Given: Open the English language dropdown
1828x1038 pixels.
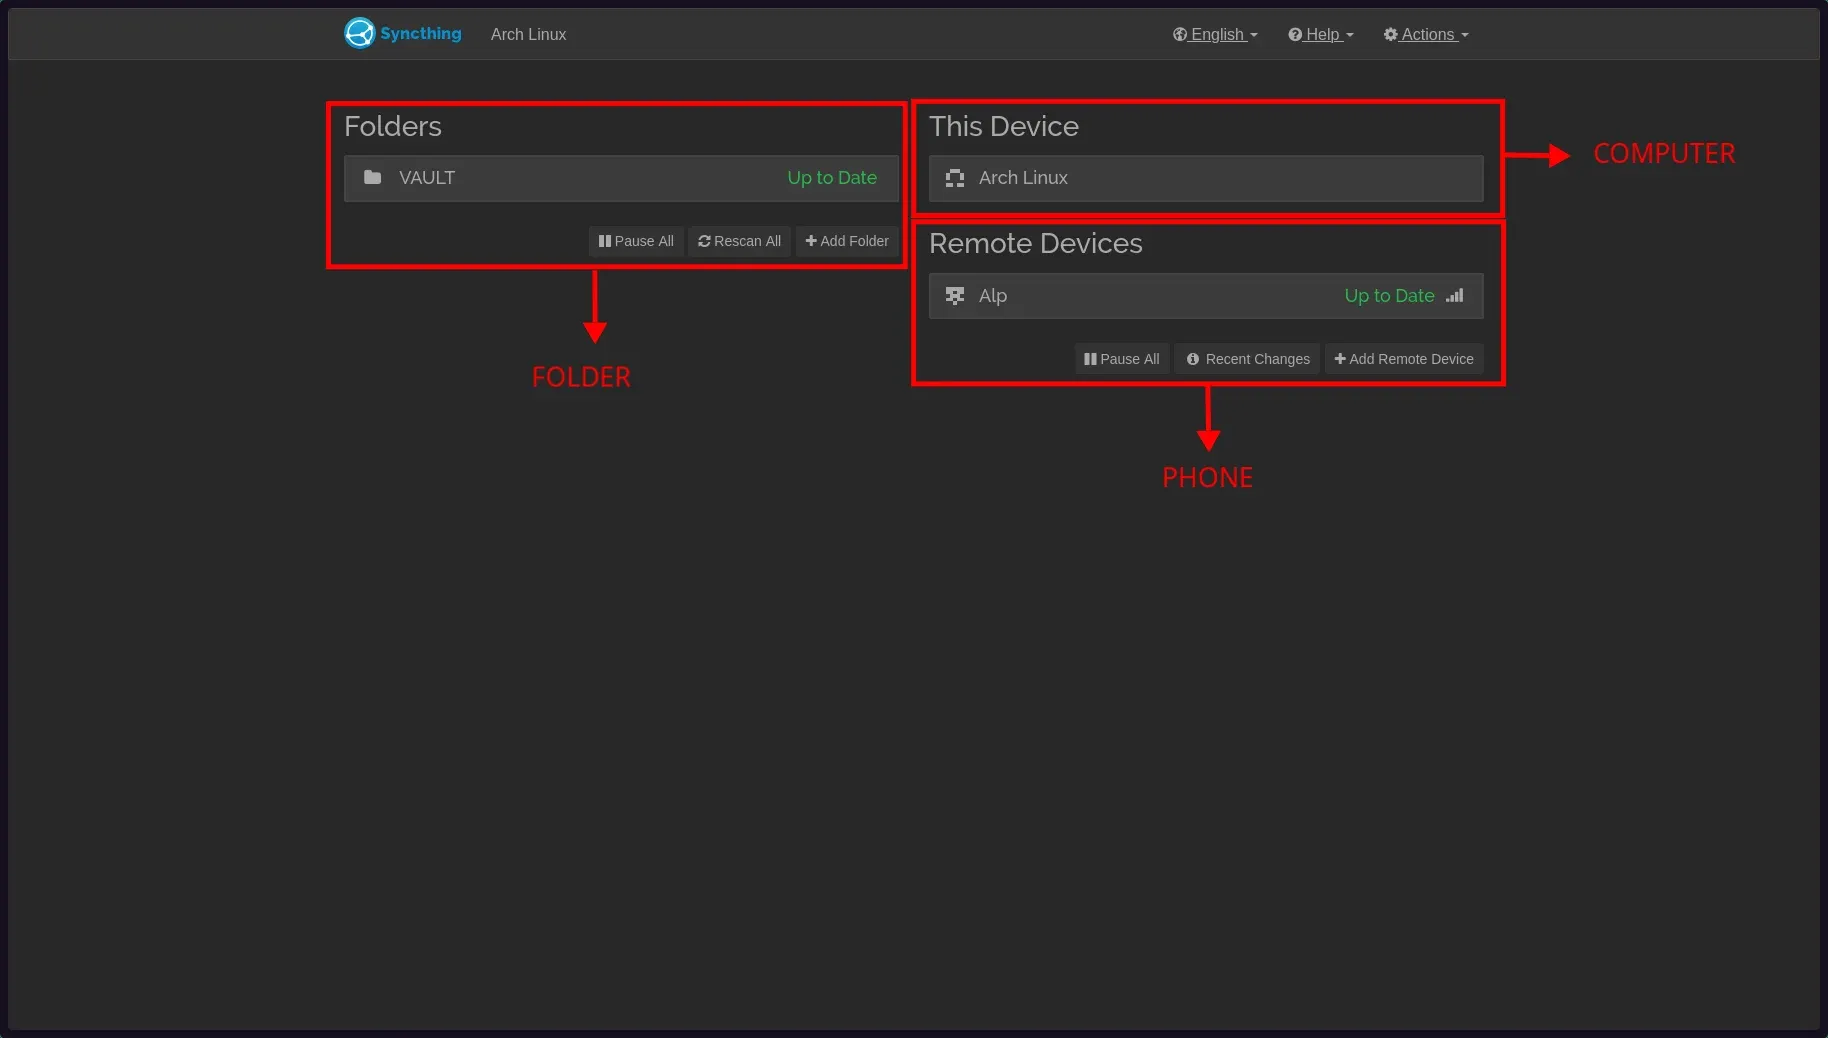Looking at the screenshot, I should [1215, 34].
